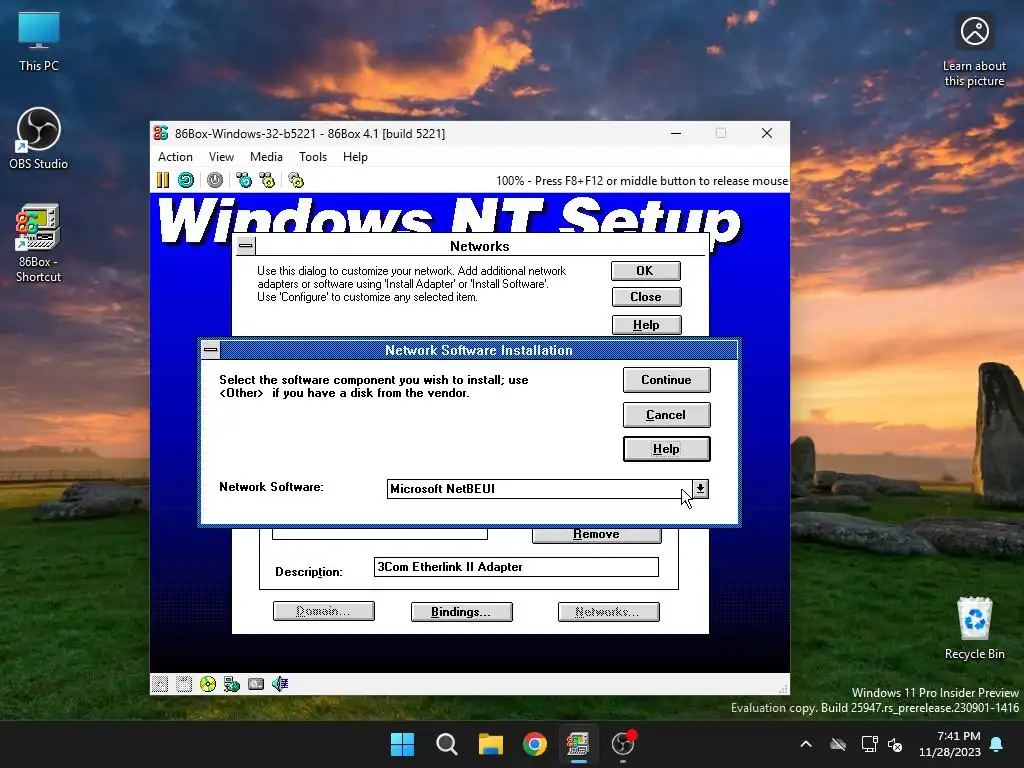This screenshot has height=768, width=1024.
Task: Send Ctrl+Alt+Del using the teal toolbar icon
Action: [x=244, y=180]
